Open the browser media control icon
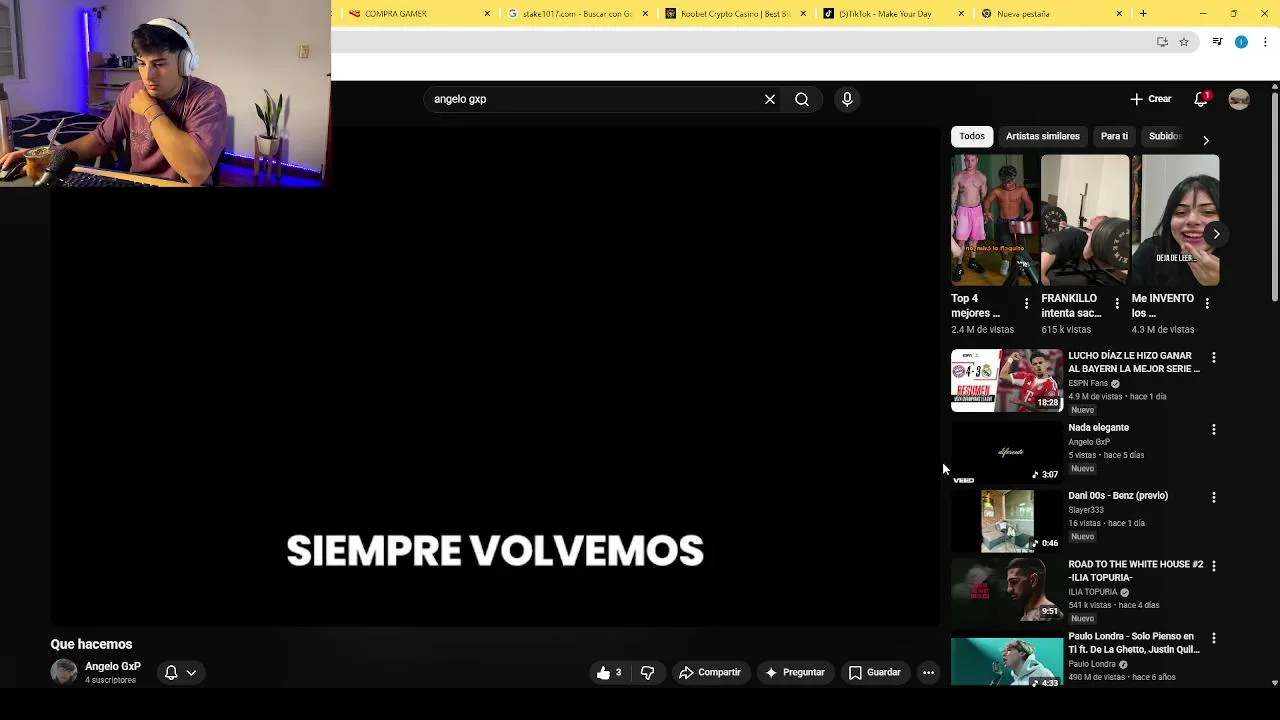This screenshot has height=720, width=1280. (x=1217, y=42)
